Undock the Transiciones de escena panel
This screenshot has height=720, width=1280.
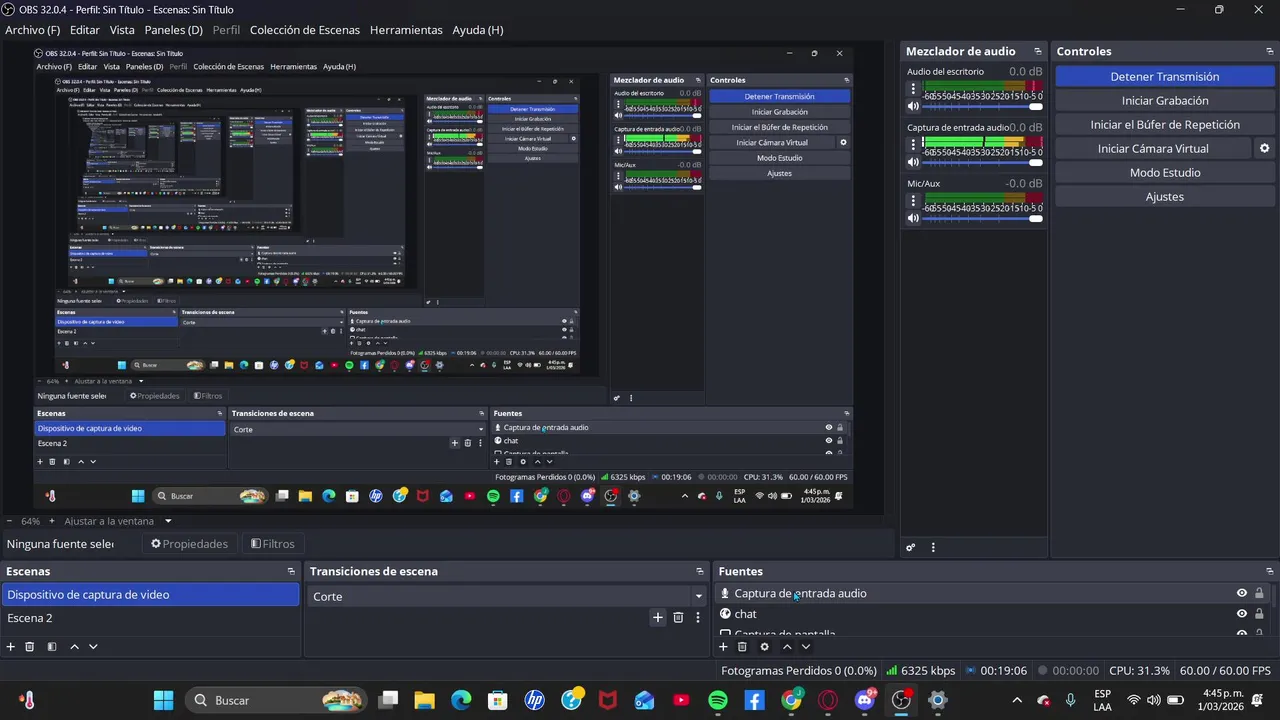[700, 571]
